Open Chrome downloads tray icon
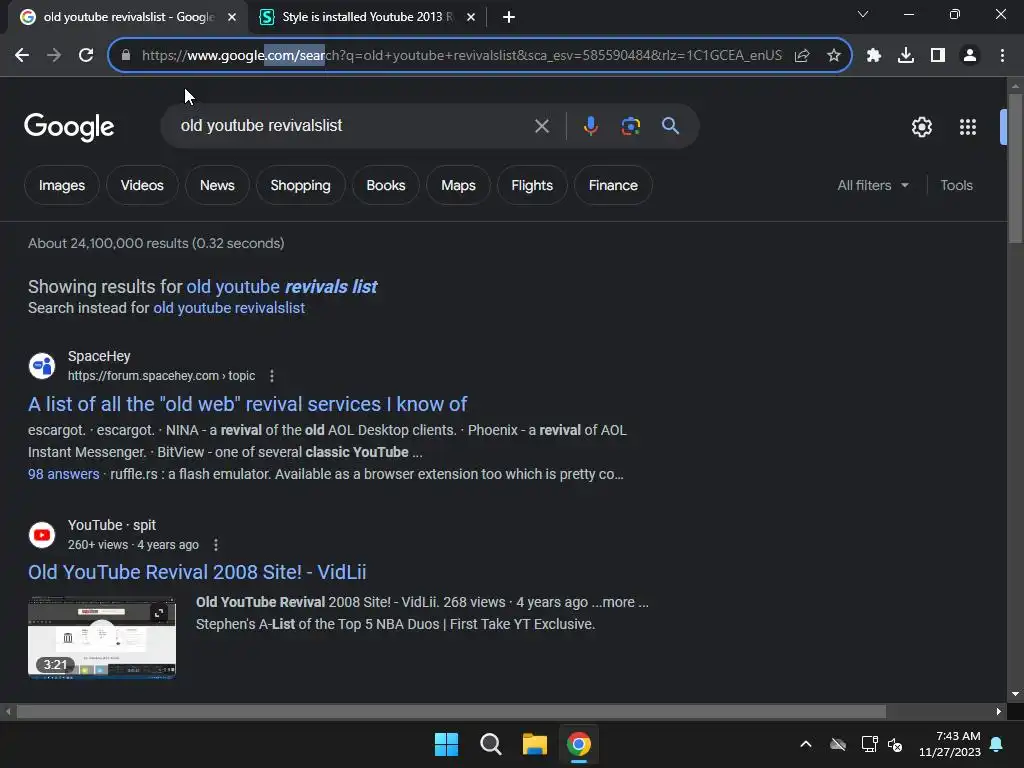 [x=906, y=56]
